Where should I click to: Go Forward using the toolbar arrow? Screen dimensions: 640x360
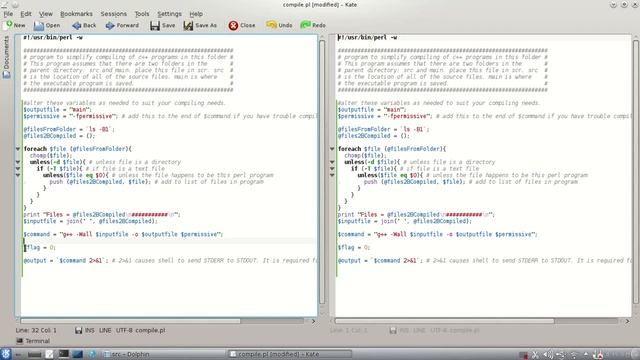(x=110, y=25)
